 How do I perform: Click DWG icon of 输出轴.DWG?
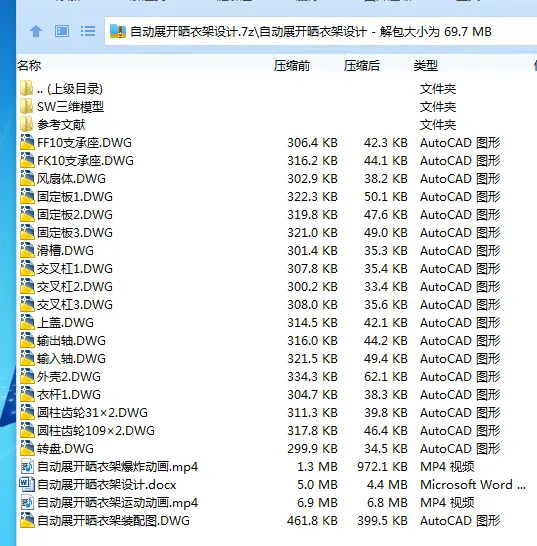tap(27, 340)
